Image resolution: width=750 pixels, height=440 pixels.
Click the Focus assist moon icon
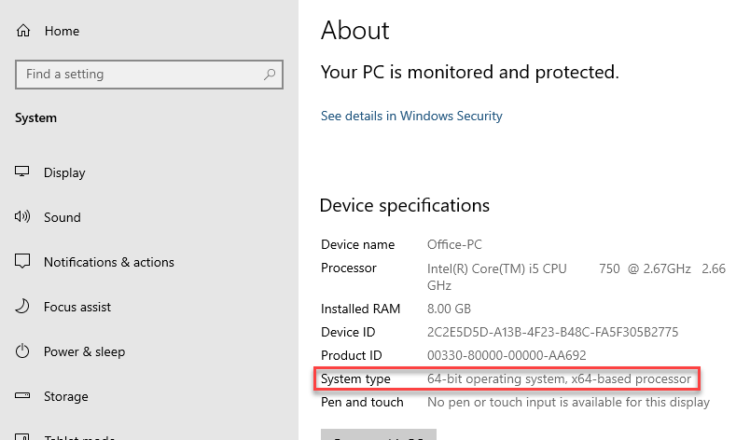click(x=22, y=307)
